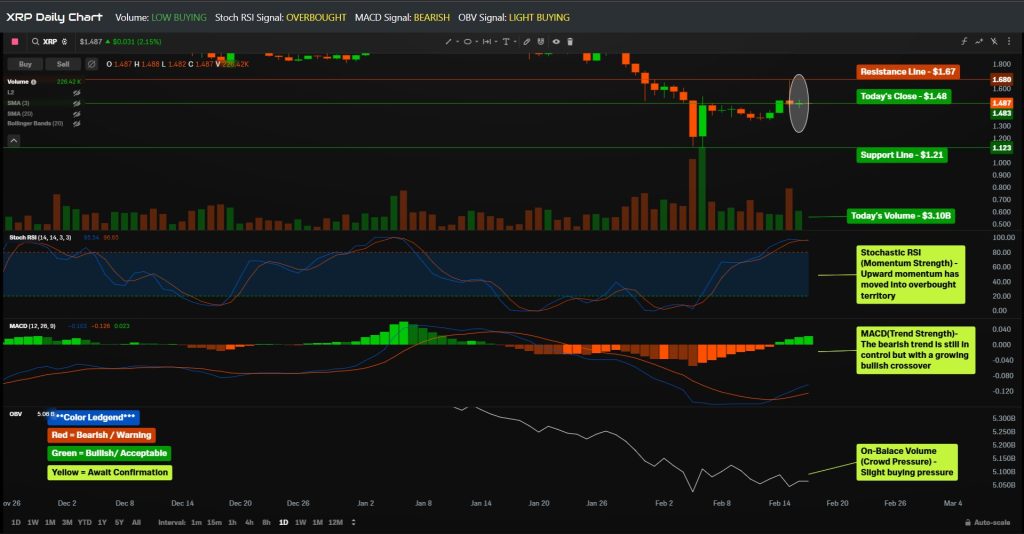Click the 1.487 current price tag
This screenshot has height=534, width=1024.
point(1002,103)
